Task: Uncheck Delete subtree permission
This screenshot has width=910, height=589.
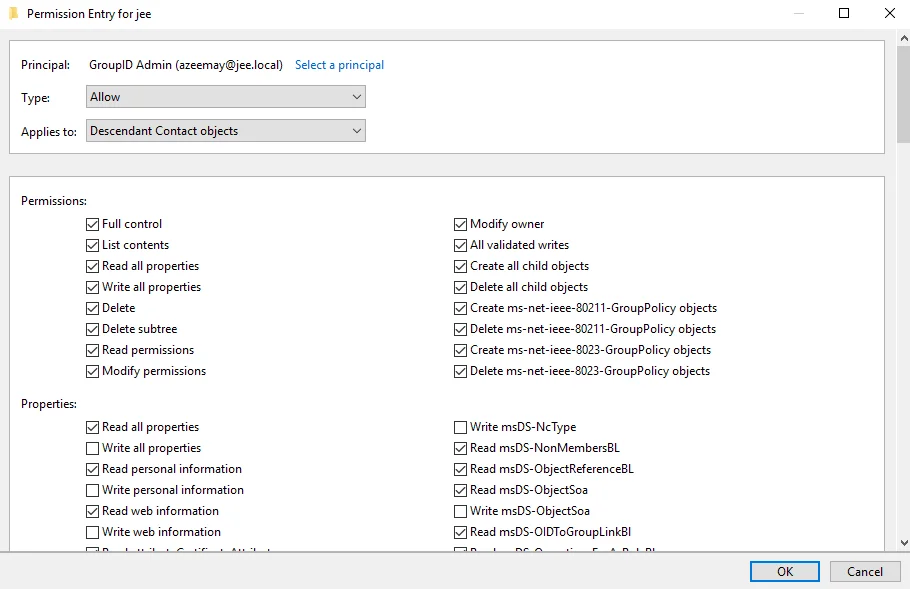Action: [92, 329]
